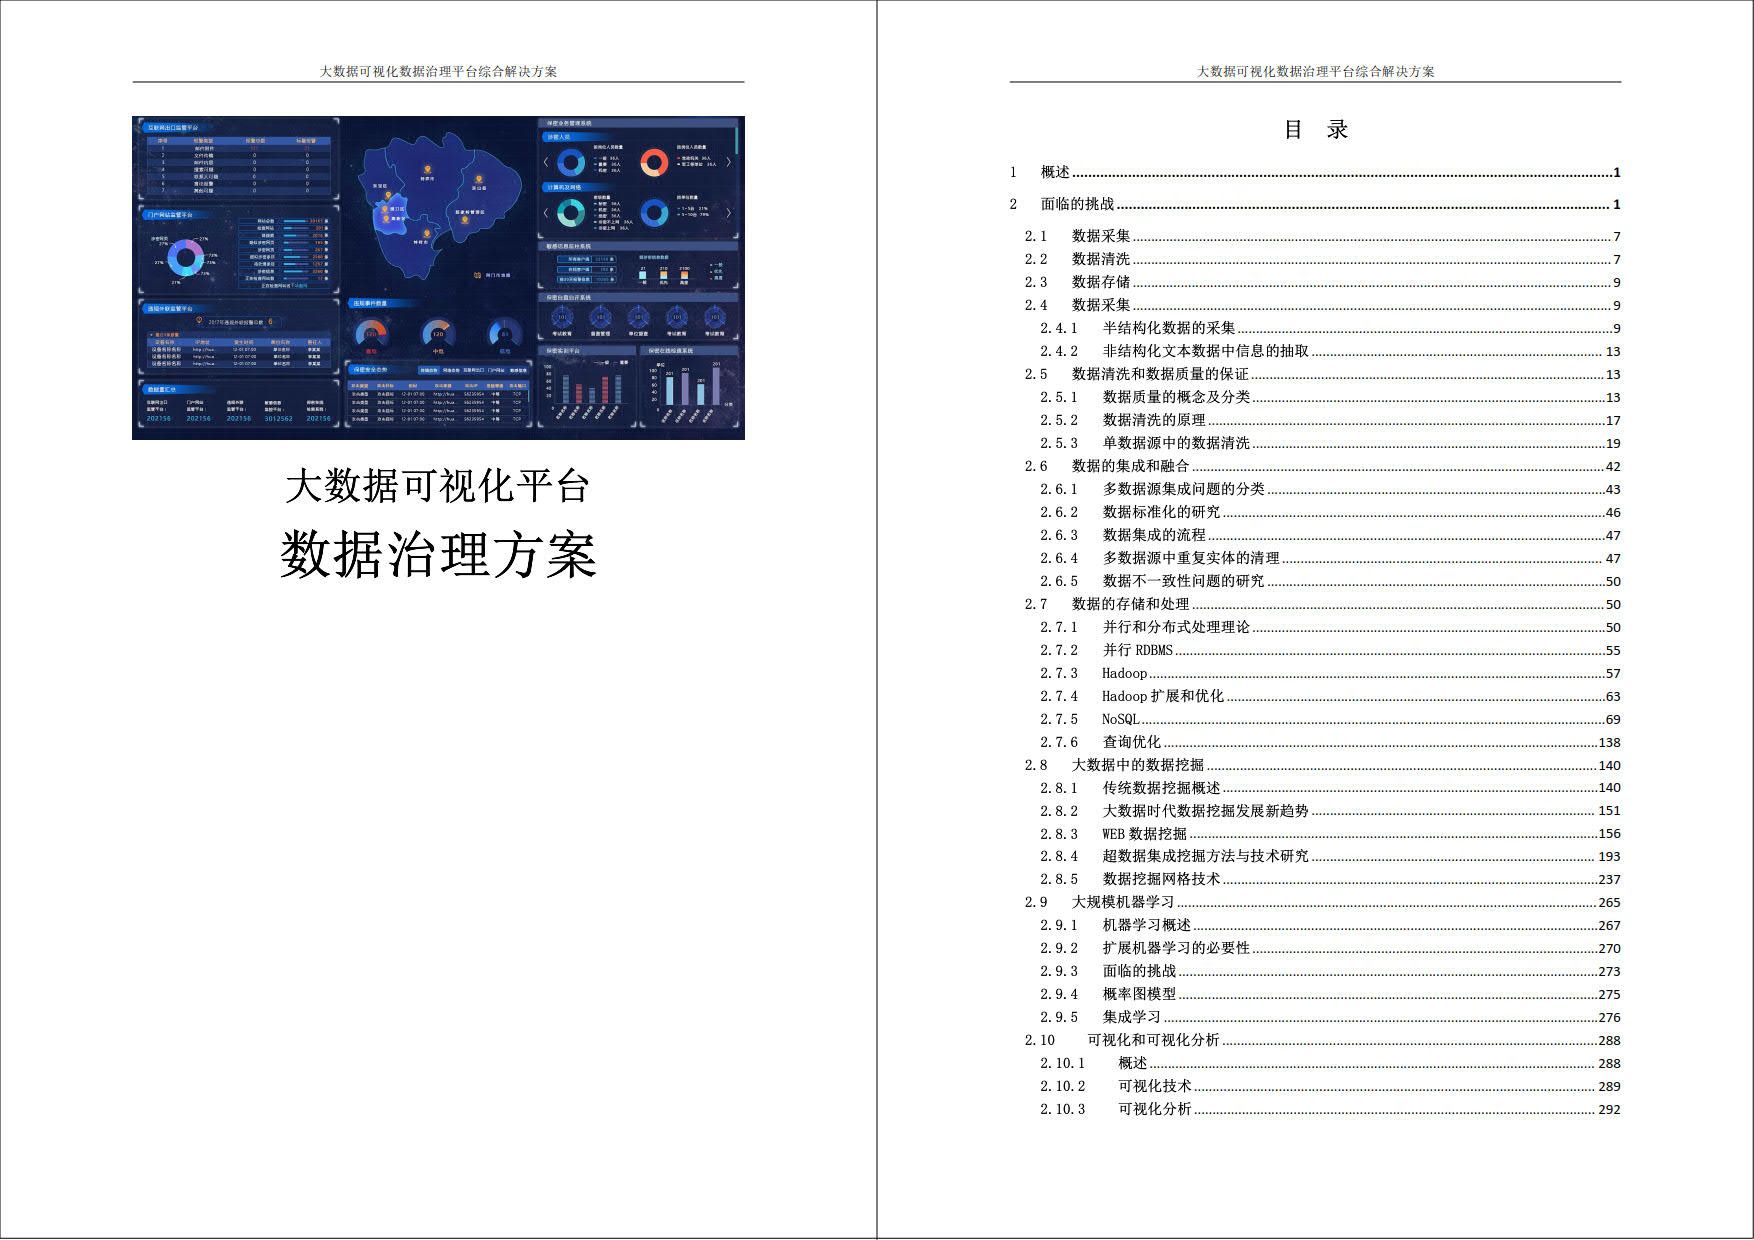Go to section 2.1 数据采集

click(1322, 236)
